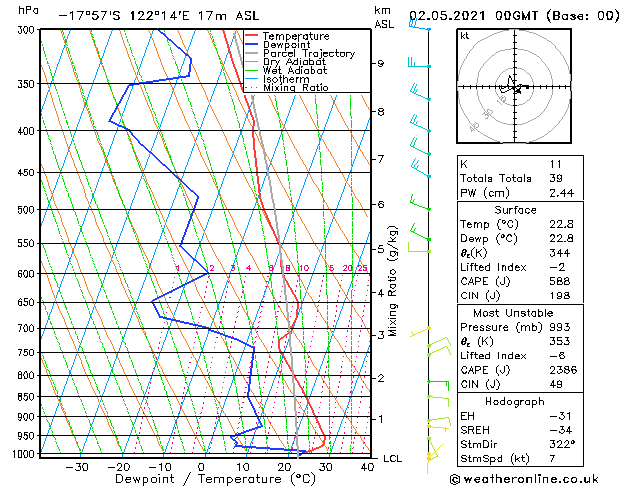Click the 9 km altitude label

(x=380, y=63)
